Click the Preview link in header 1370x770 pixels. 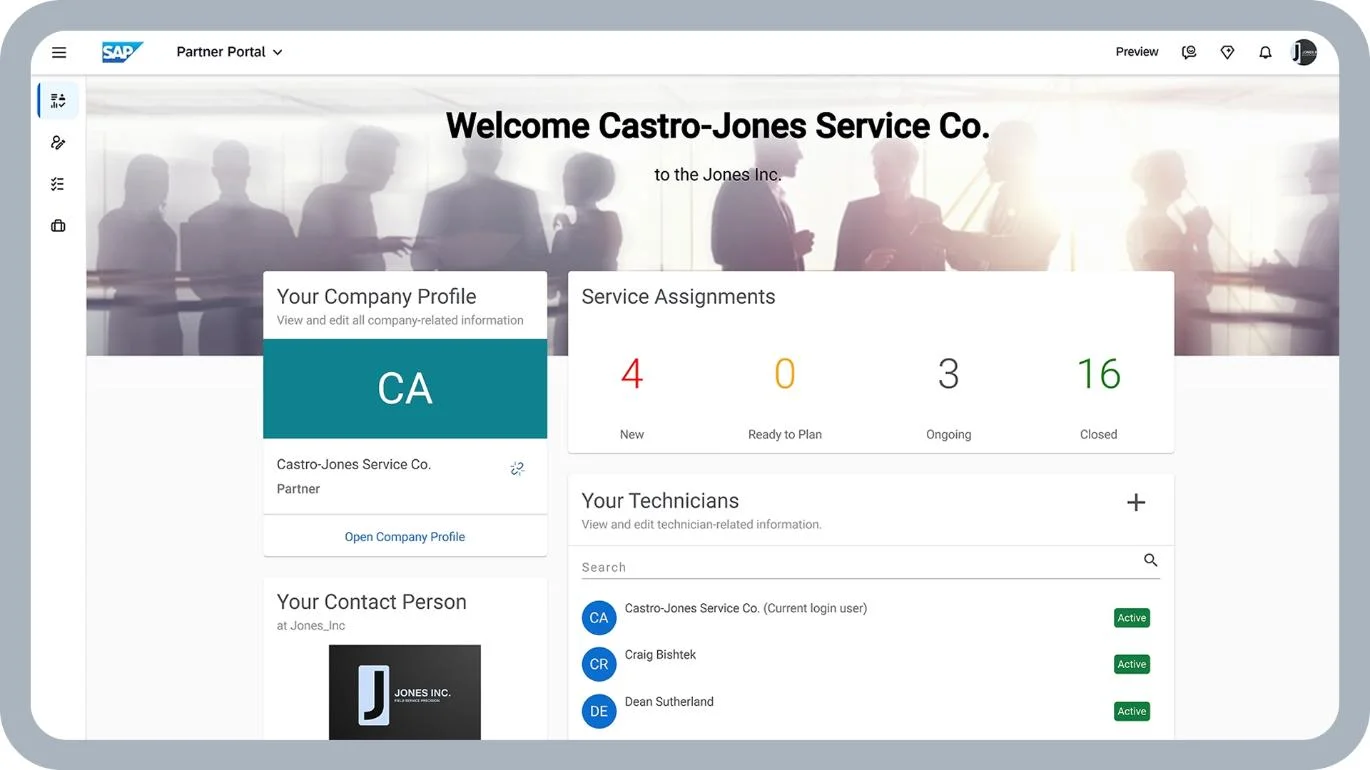(1137, 52)
